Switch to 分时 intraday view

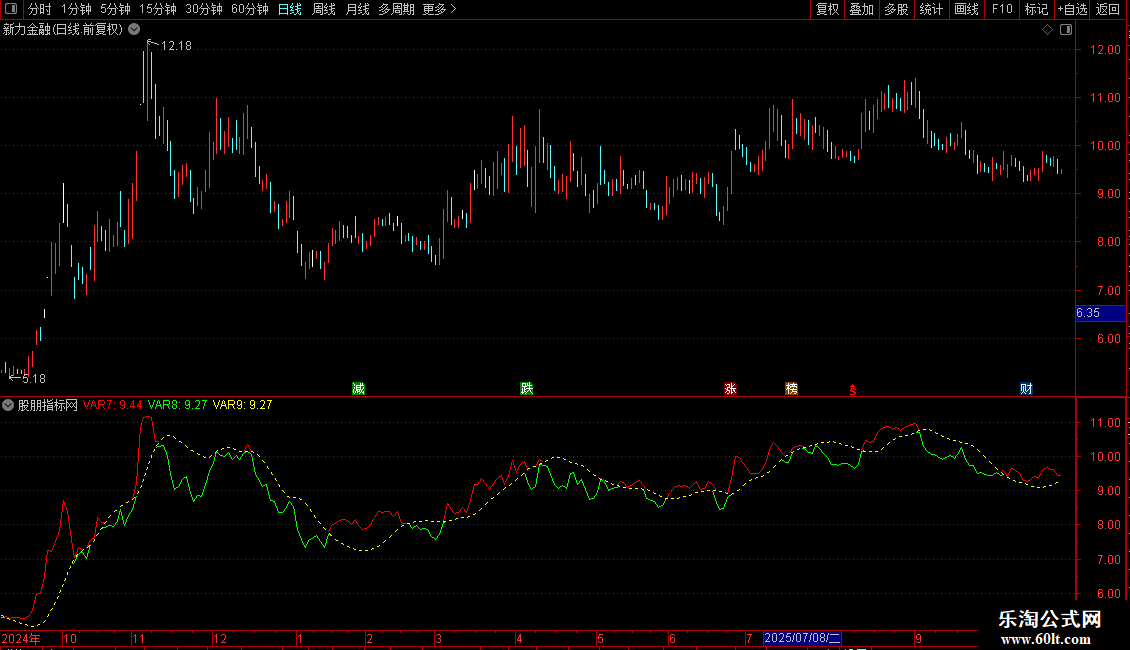coord(40,9)
